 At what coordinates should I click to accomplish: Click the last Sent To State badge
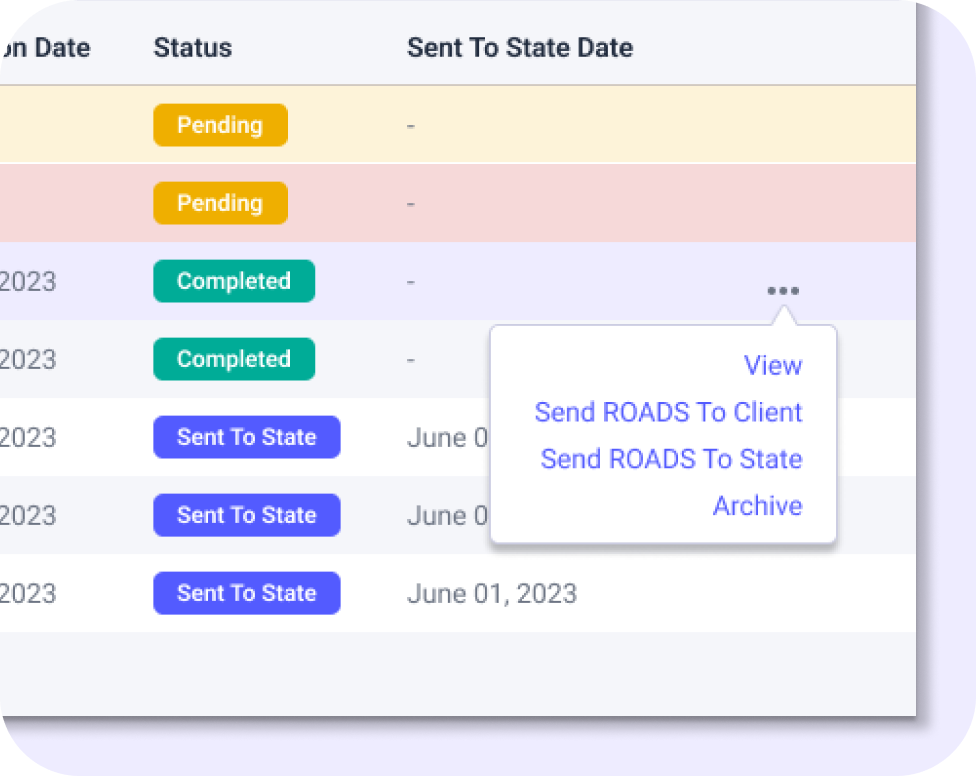(246, 593)
